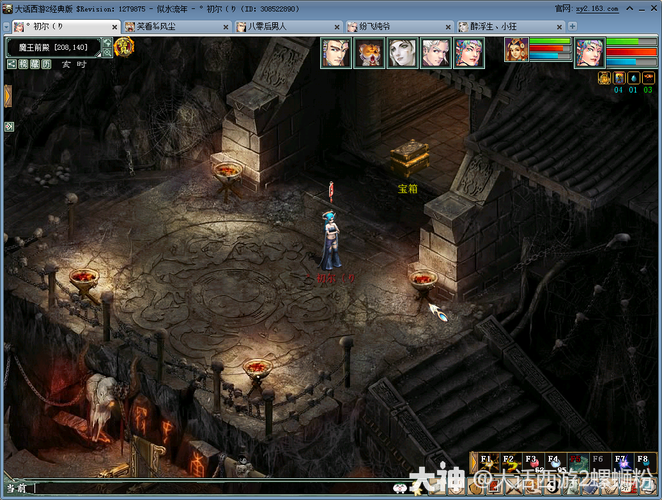Click the 亥时 game time text

tap(74, 64)
